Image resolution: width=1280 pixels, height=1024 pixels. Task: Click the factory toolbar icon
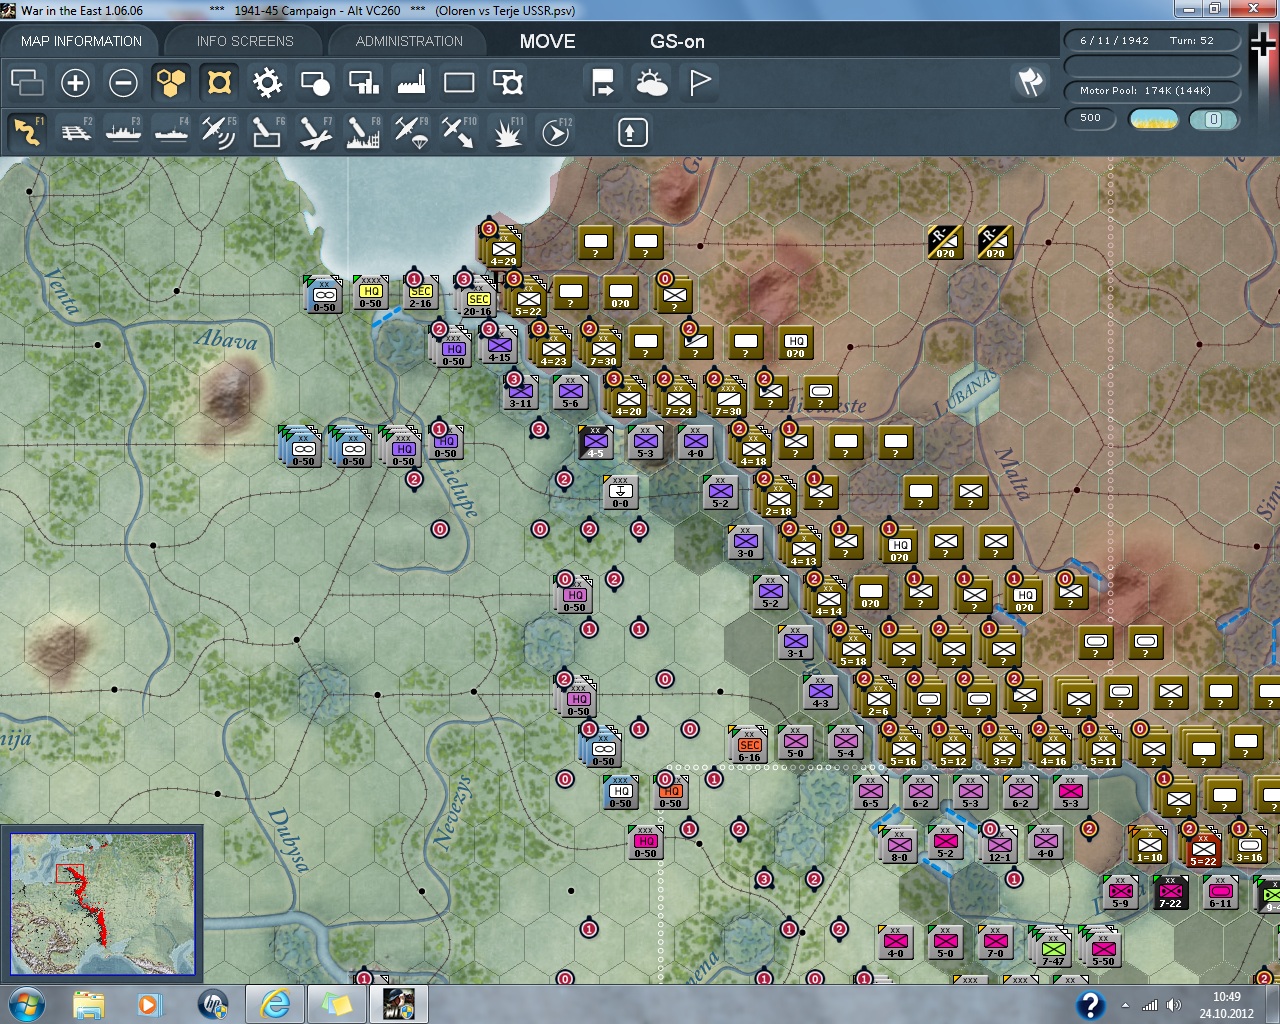411,82
